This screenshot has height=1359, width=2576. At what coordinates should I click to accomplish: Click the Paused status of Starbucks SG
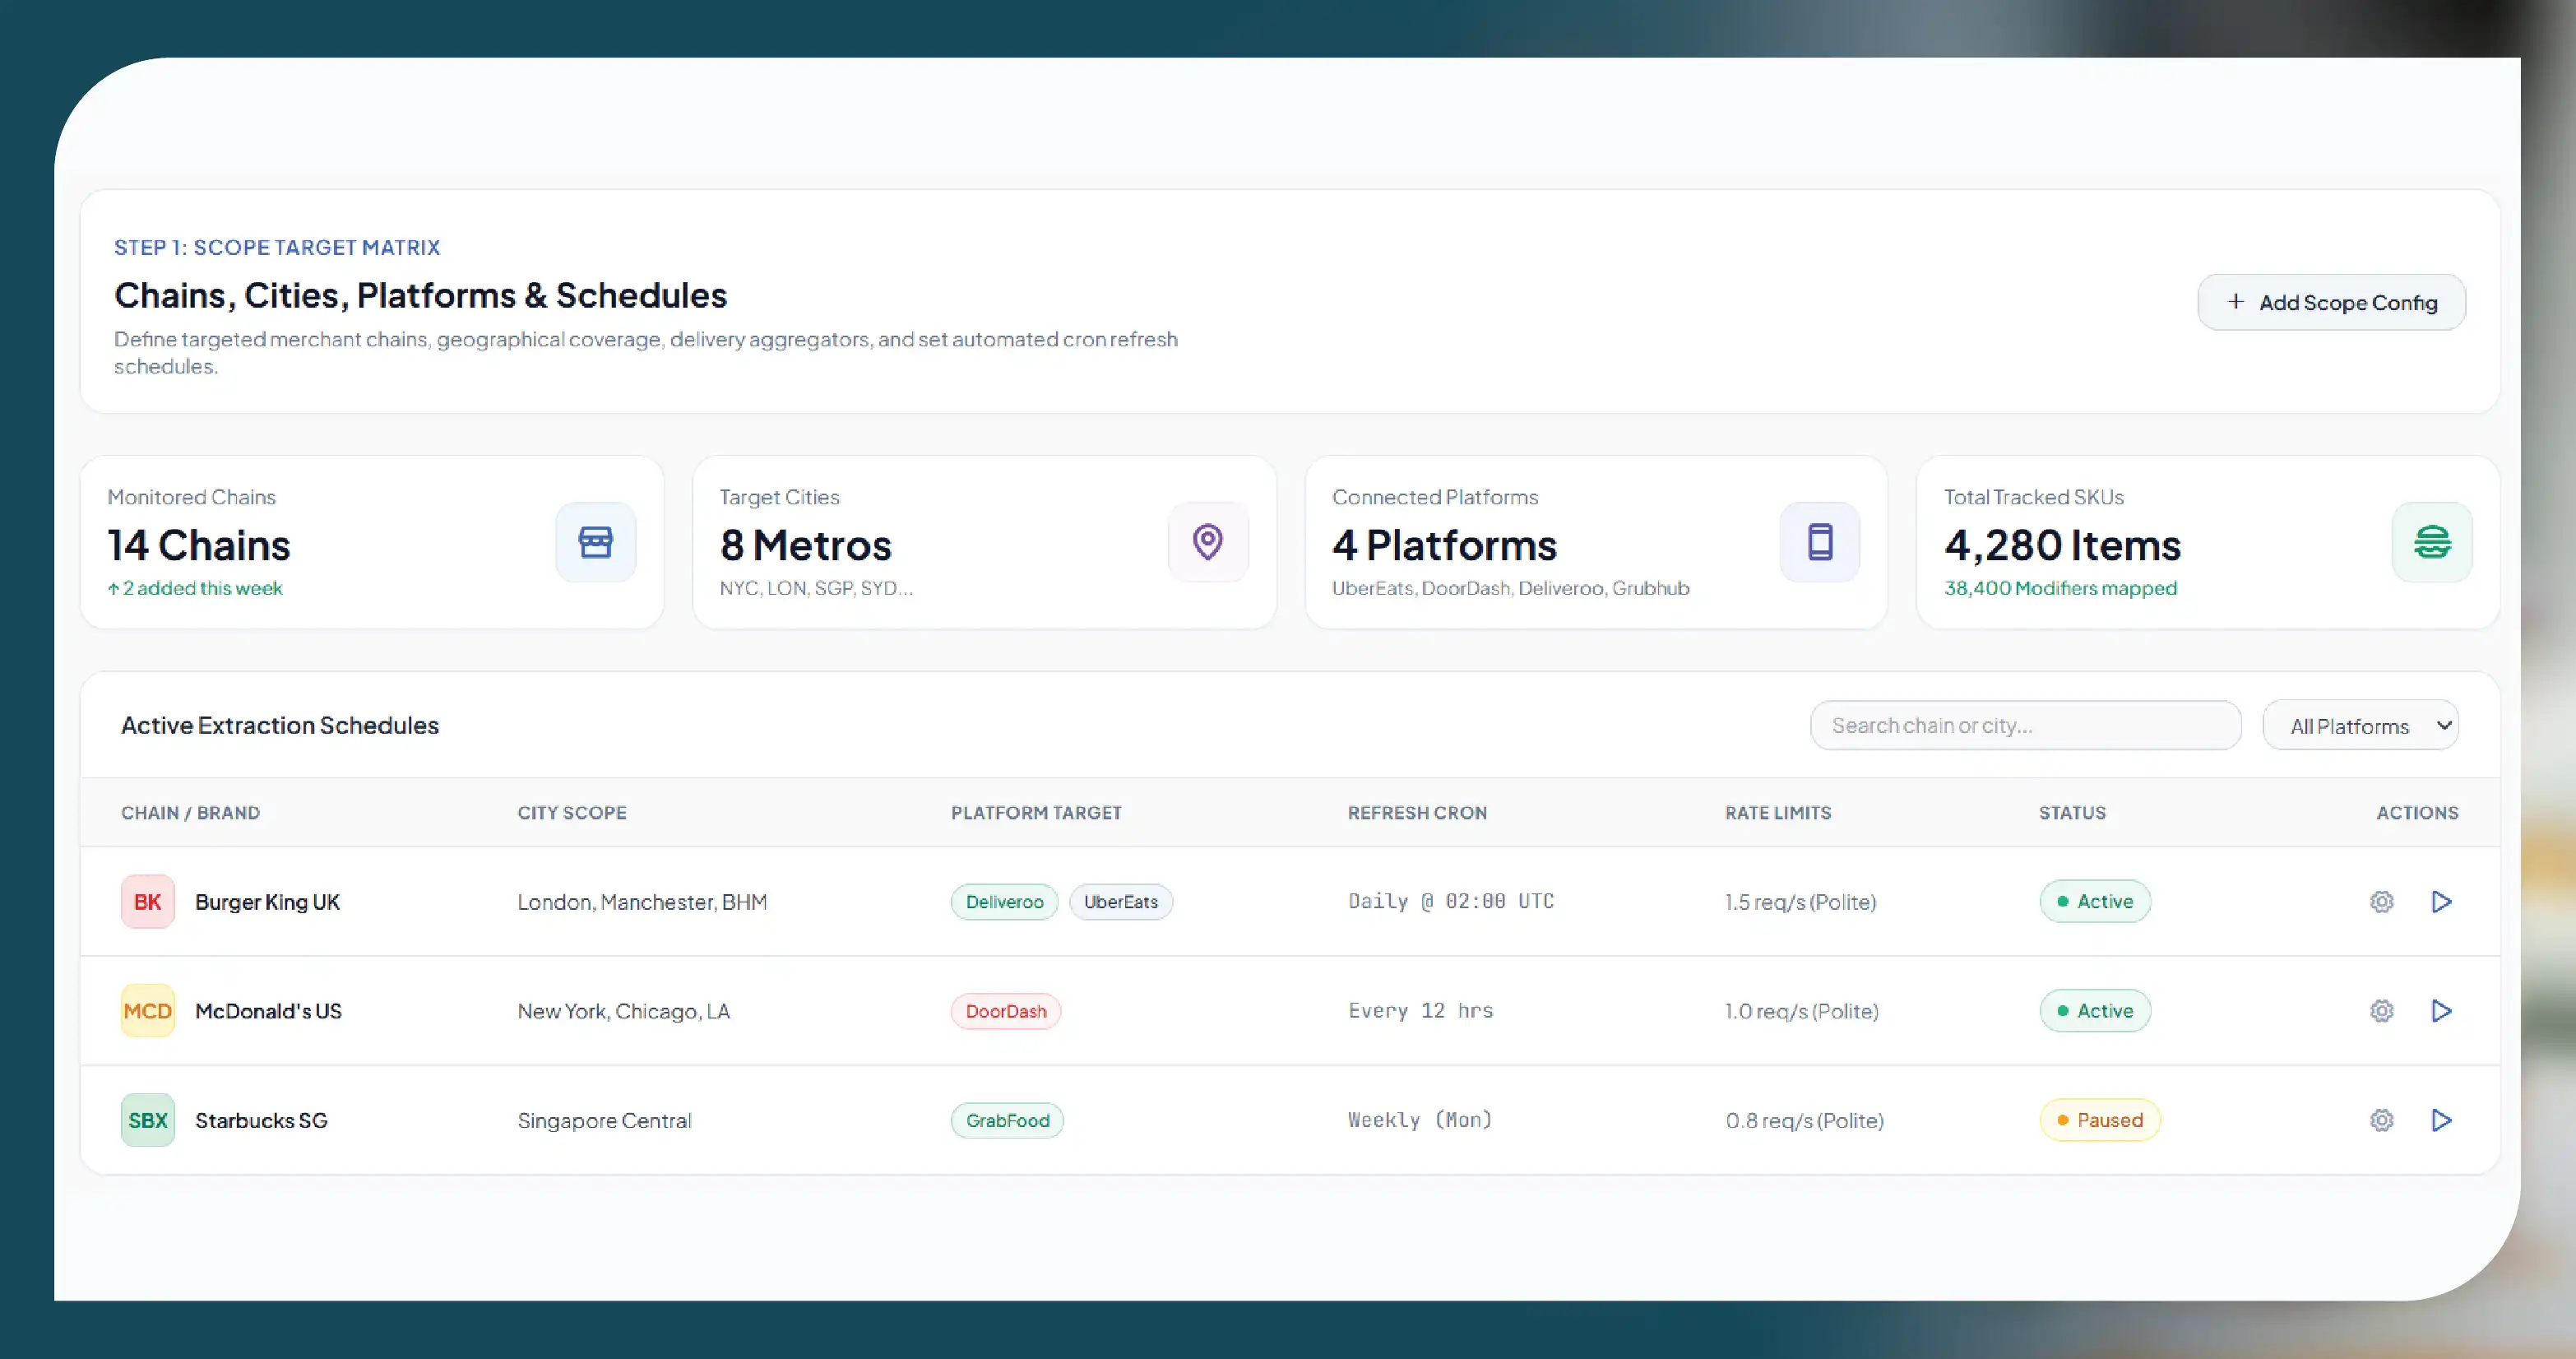pos(2100,1120)
